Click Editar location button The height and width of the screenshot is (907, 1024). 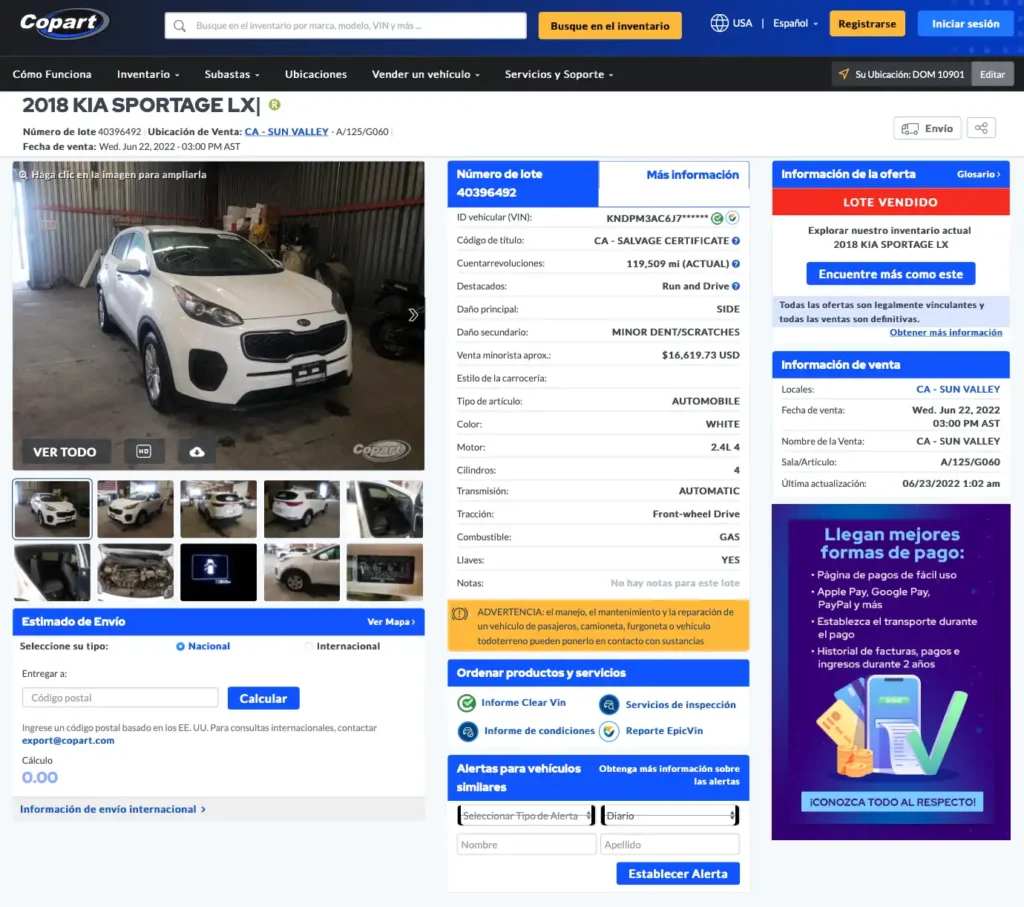pos(992,74)
